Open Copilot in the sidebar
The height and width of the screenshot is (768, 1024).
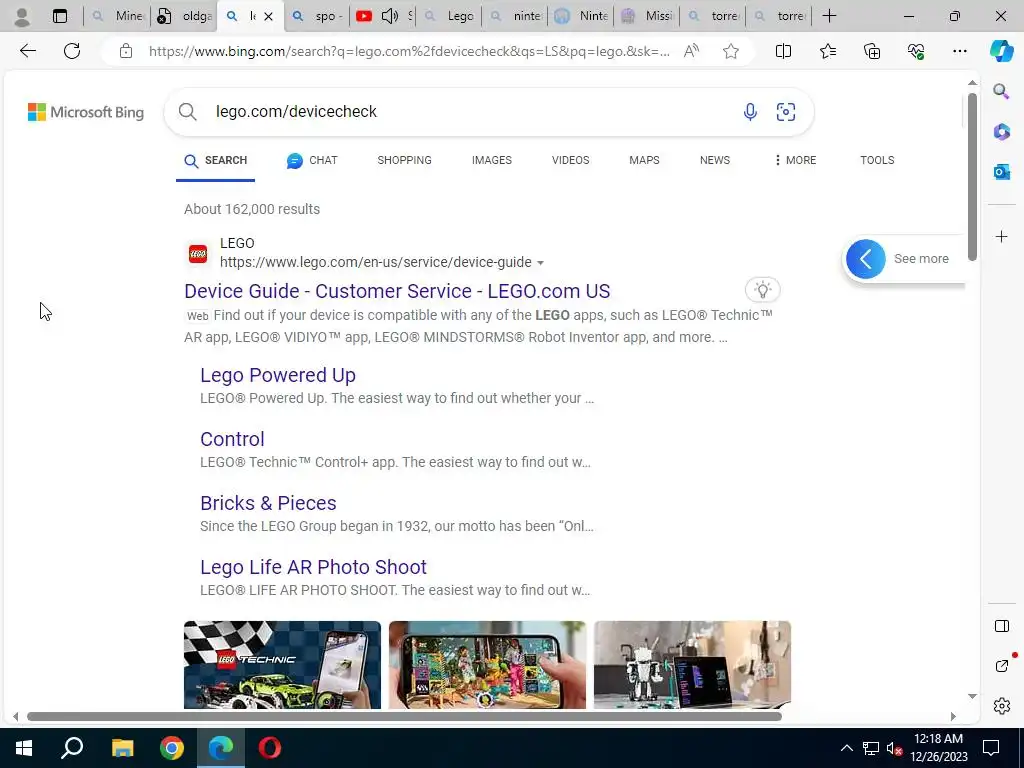click(x=1001, y=51)
